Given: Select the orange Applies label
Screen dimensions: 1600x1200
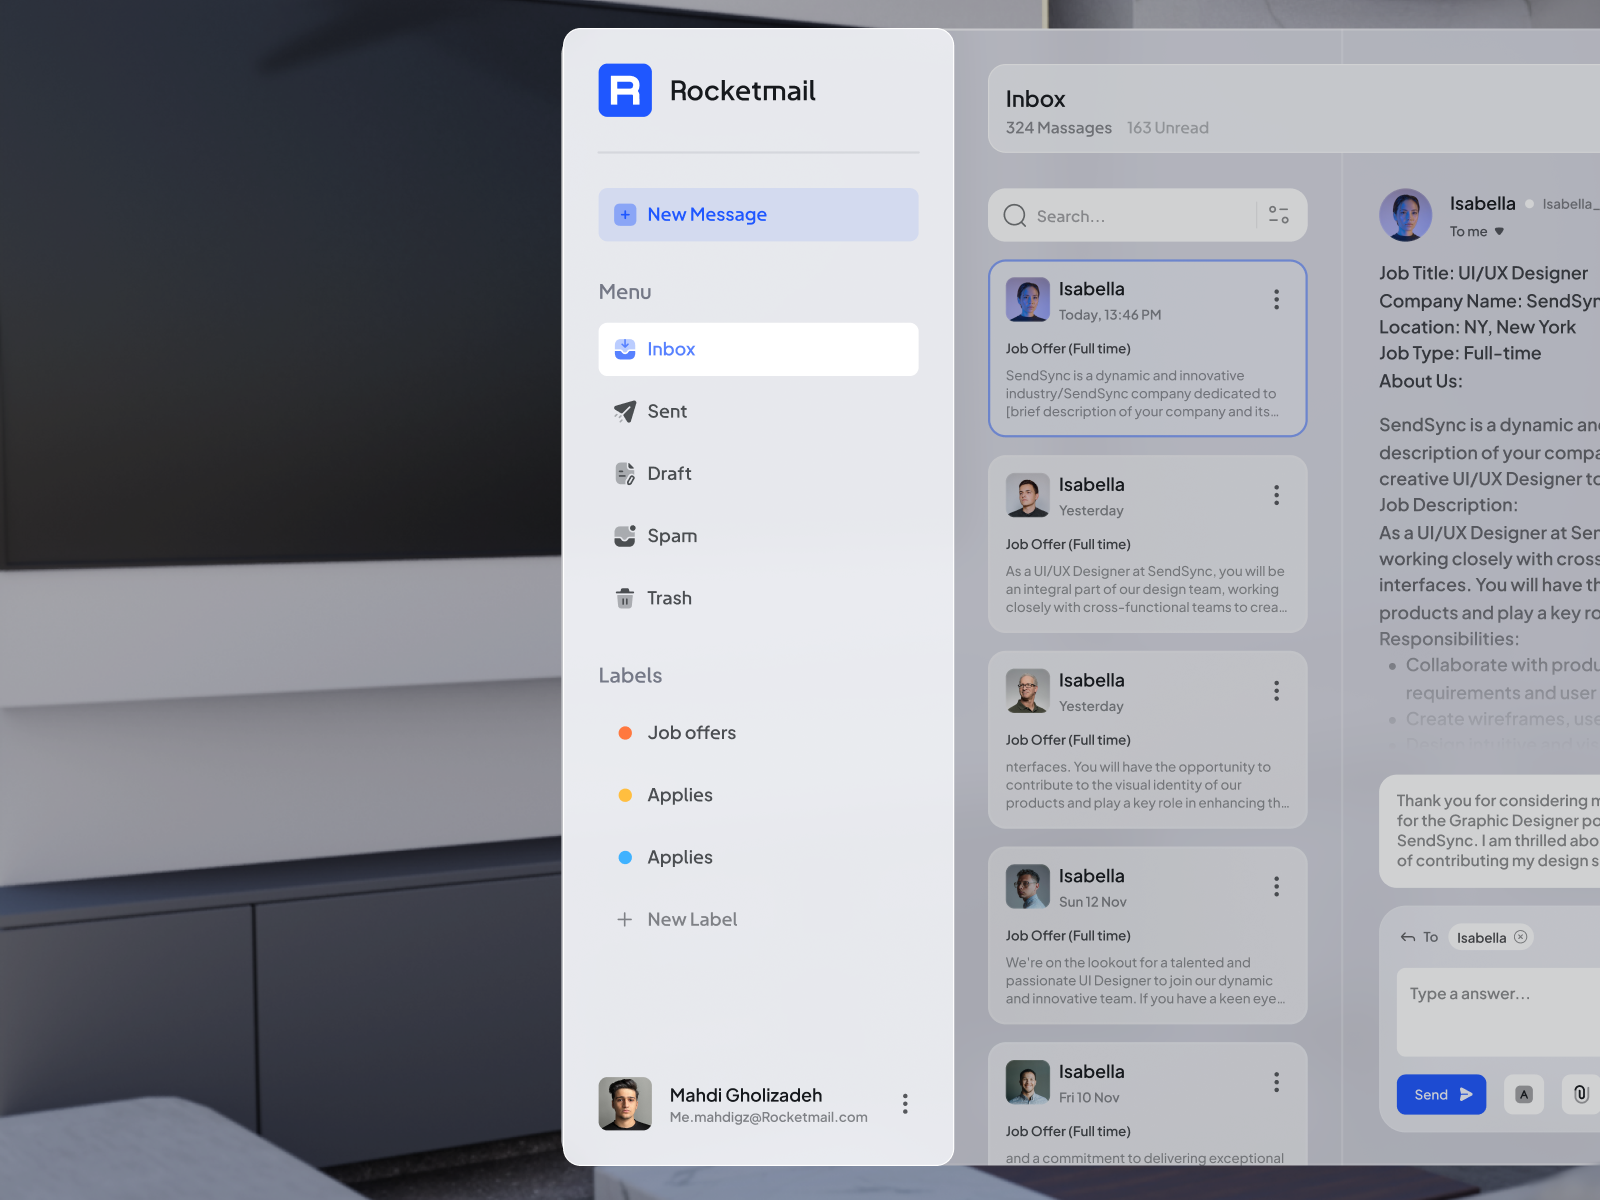Looking at the screenshot, I should point(680,794).
